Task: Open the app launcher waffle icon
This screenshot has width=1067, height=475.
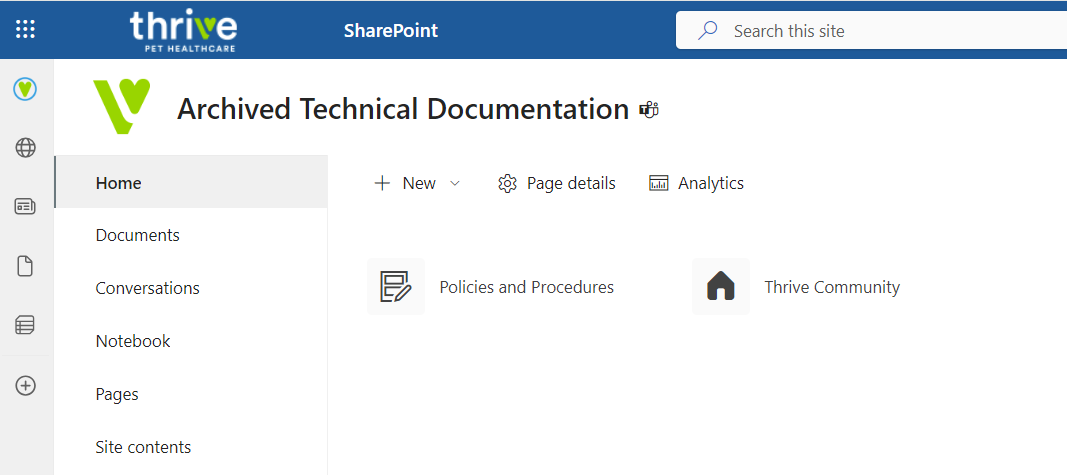Action: pos(26,30)
